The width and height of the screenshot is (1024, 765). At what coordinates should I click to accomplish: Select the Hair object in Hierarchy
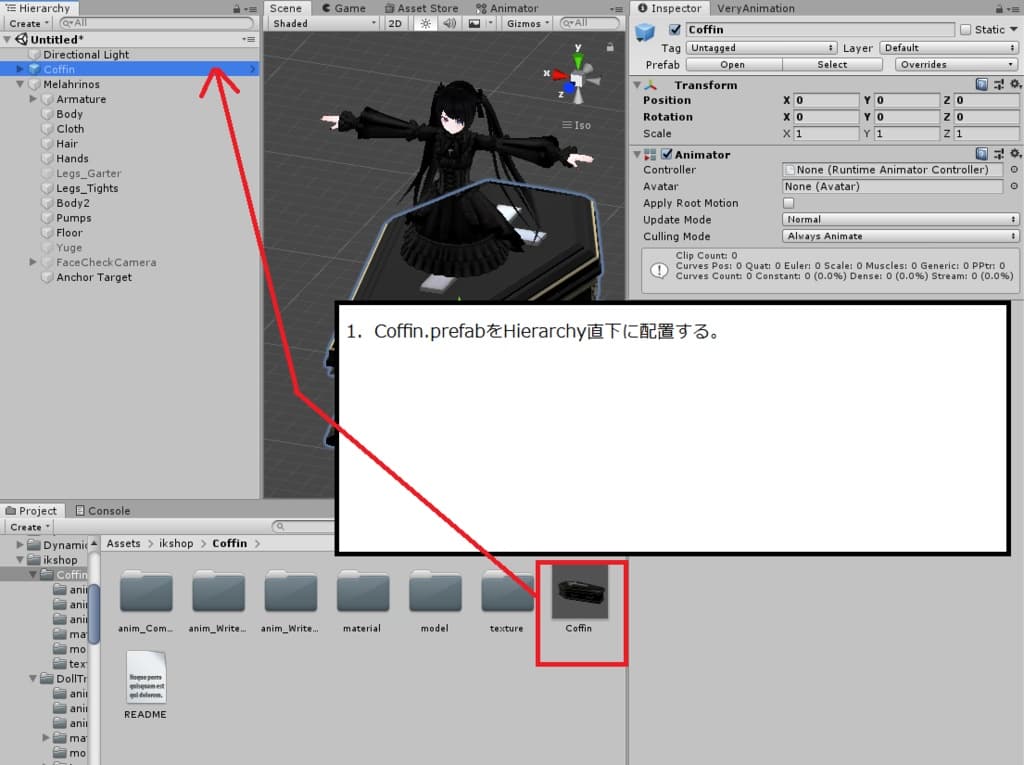click(67, 144)
